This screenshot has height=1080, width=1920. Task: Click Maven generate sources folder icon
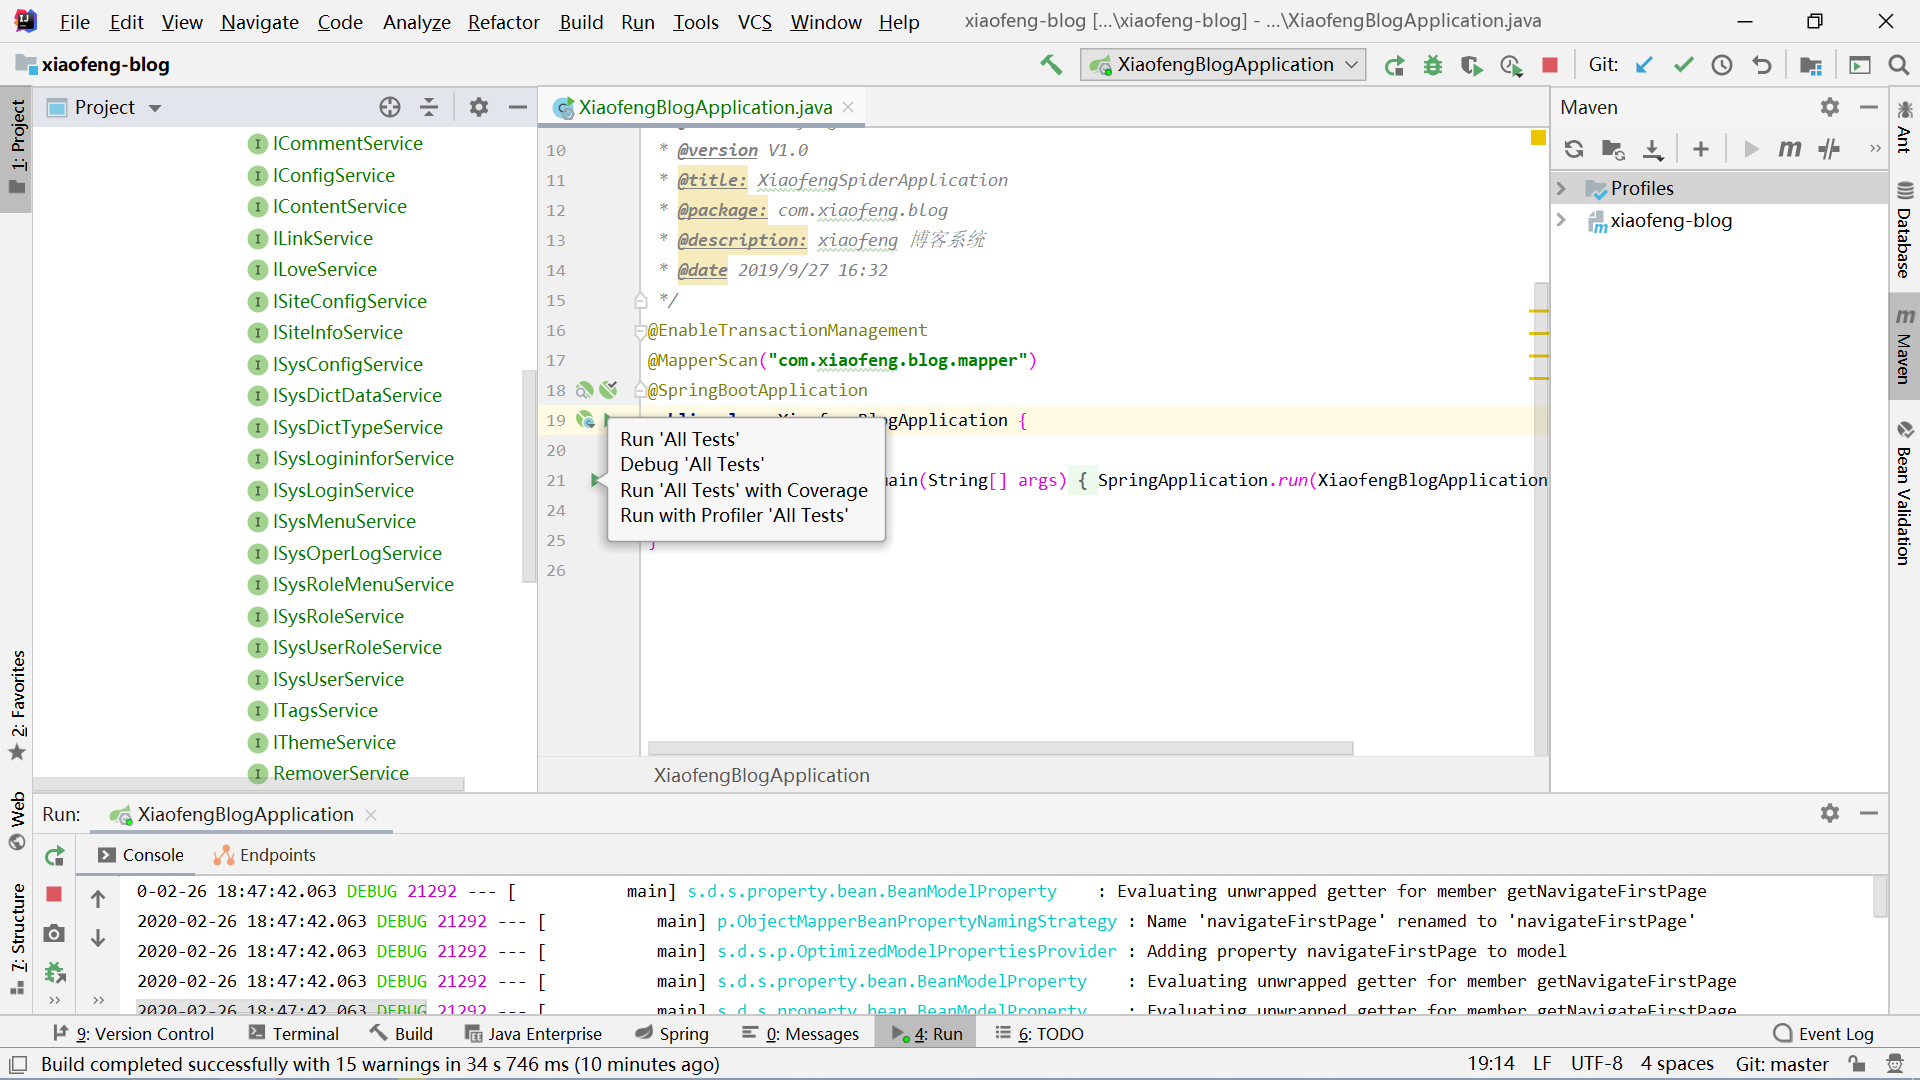(1613, 149)
